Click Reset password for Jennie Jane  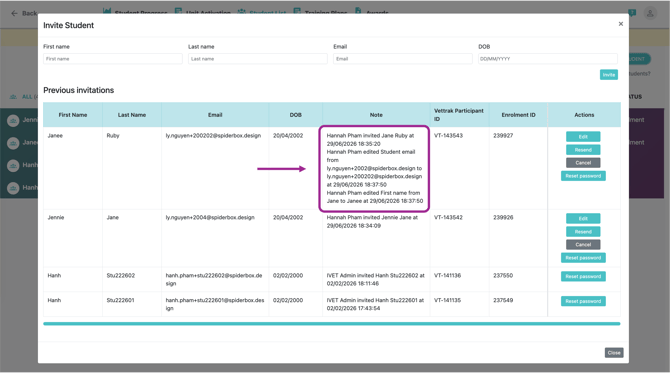583,258
